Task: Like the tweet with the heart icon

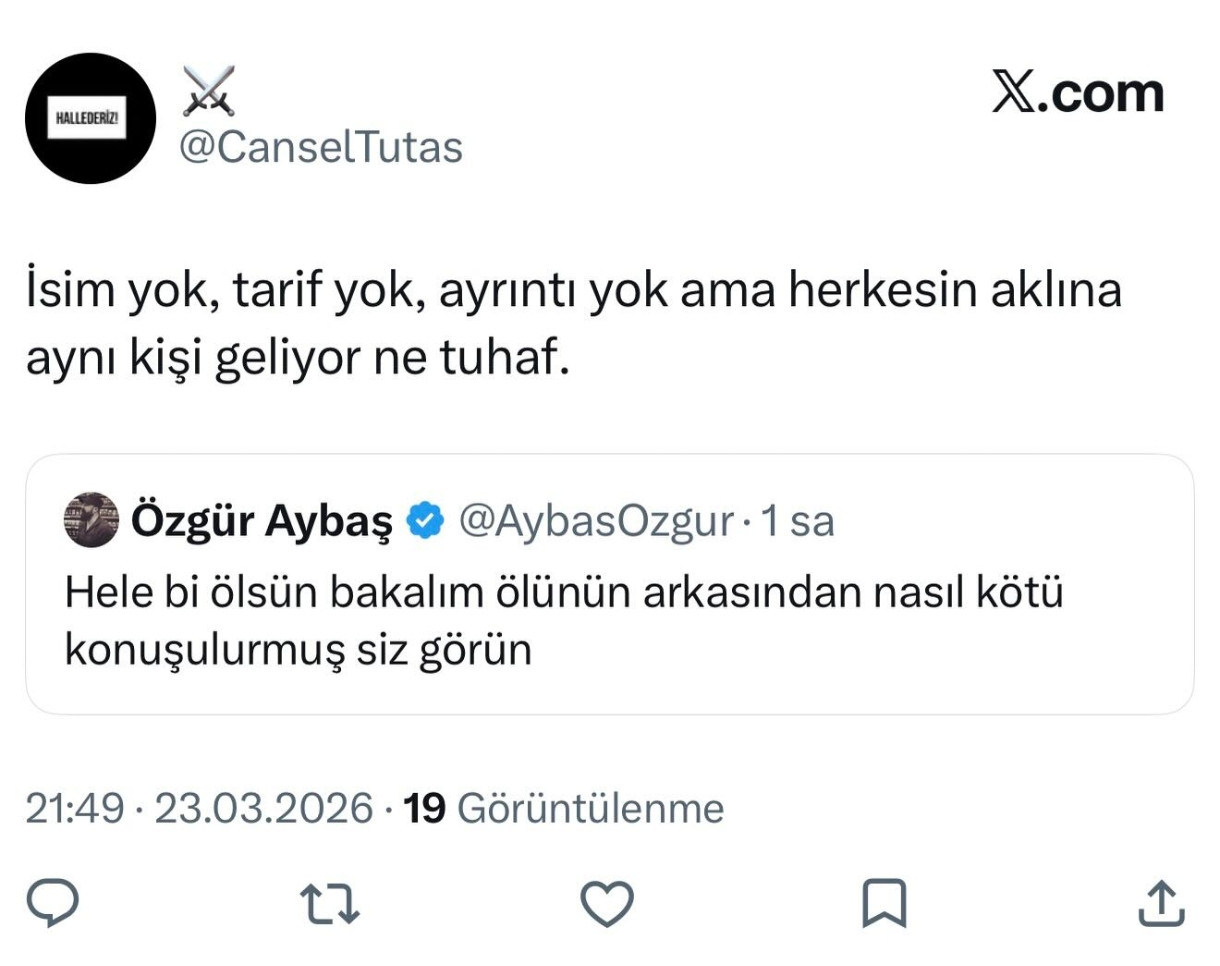Action: point(607,903)
